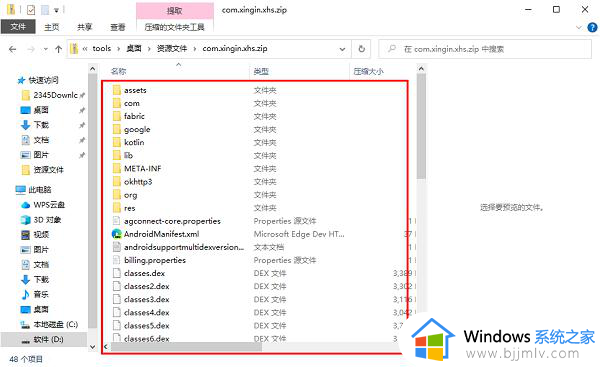Image resolution: width=600 pixels, height=367 pixels.
Task: Go up one folder level arrow
Action: [58, 49]
